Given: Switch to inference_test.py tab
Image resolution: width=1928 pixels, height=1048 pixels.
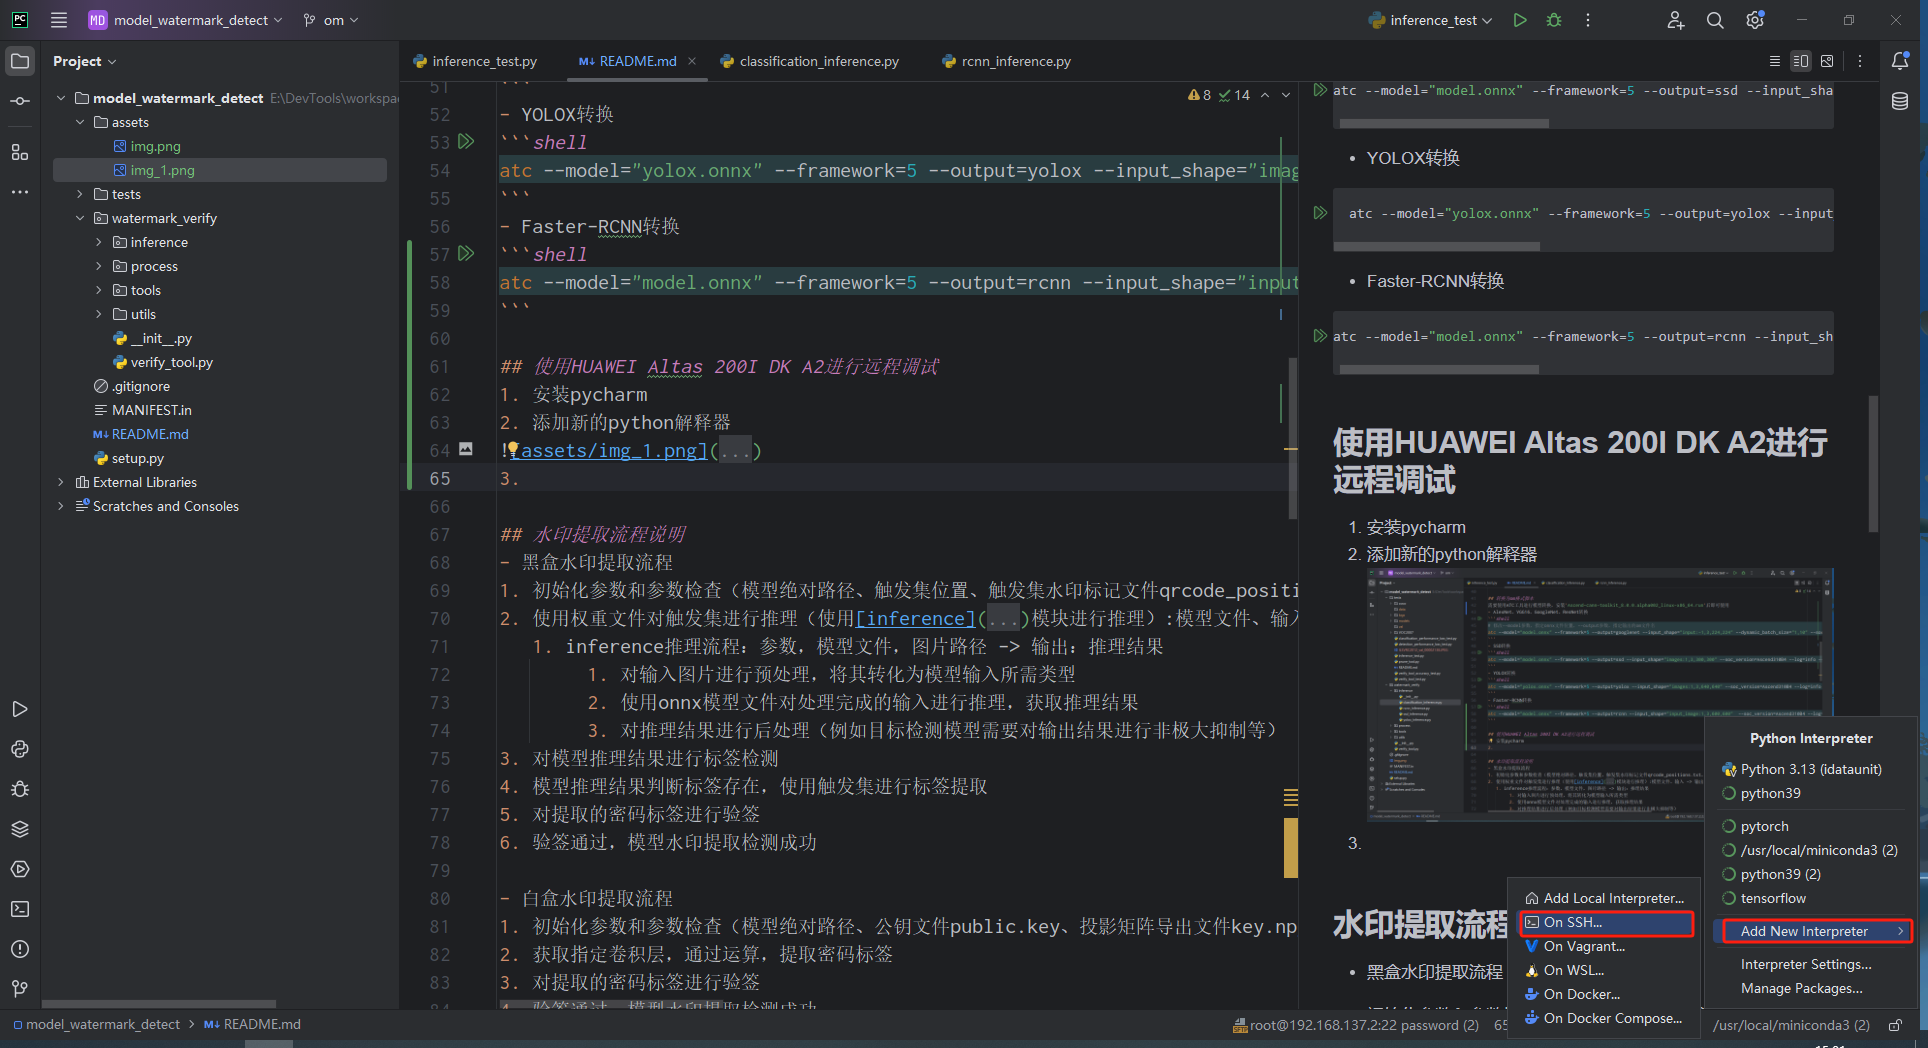Looking at the screenshot, I should tap(475, 61).
